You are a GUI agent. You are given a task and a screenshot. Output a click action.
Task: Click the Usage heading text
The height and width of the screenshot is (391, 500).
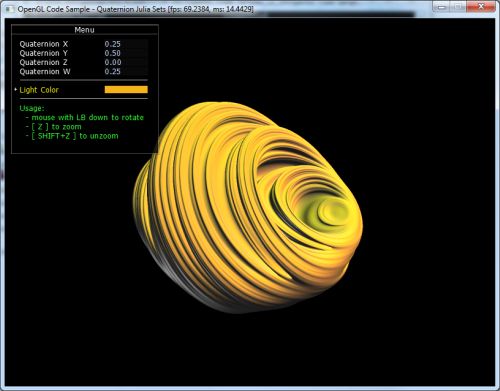(x=32, y=108)
